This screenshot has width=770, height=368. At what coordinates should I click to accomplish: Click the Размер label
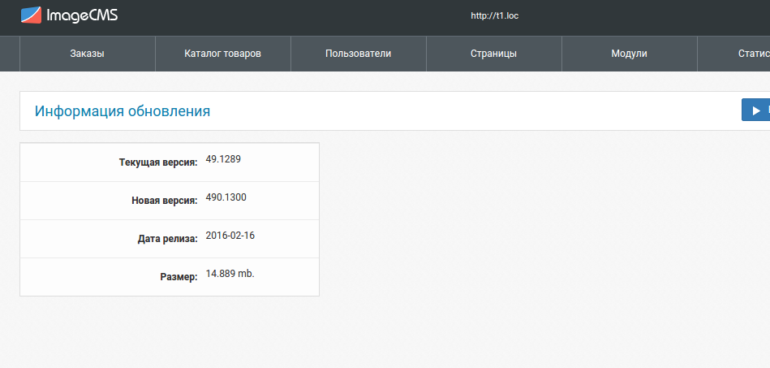coord(179,277)
